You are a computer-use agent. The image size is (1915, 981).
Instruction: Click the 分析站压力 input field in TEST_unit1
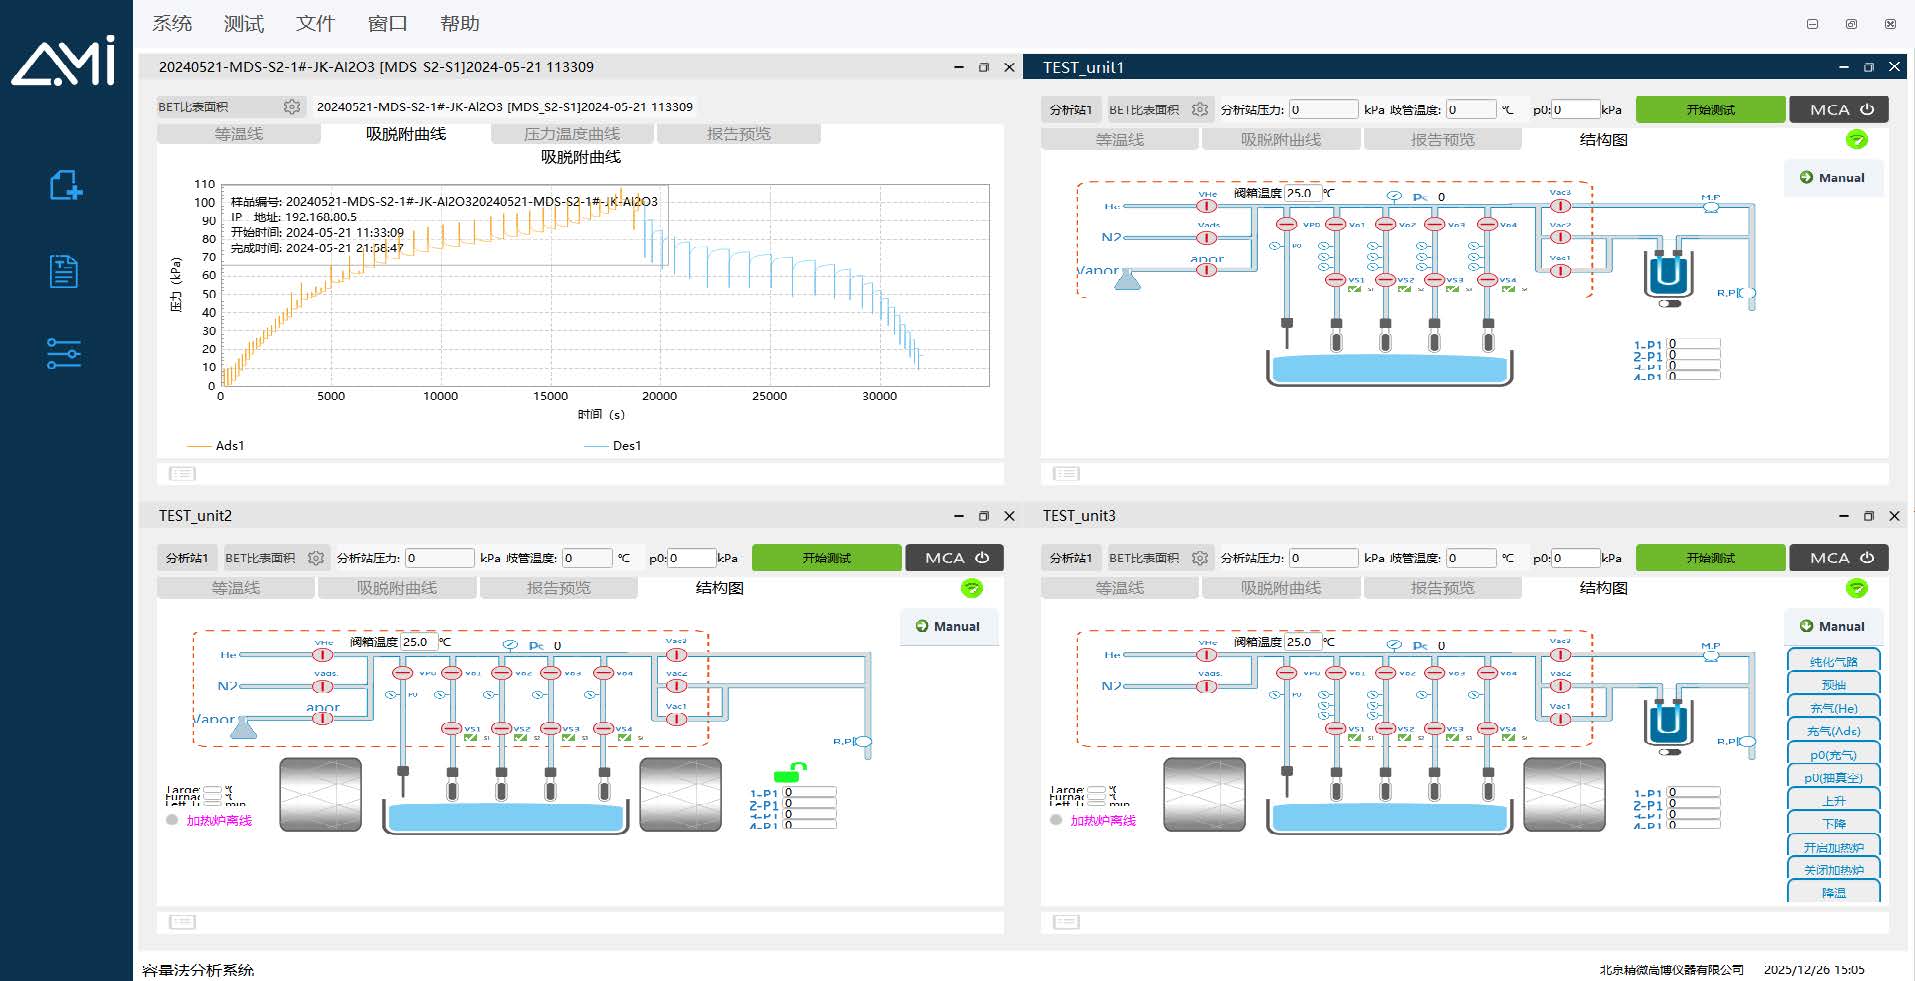(1322, 110)
